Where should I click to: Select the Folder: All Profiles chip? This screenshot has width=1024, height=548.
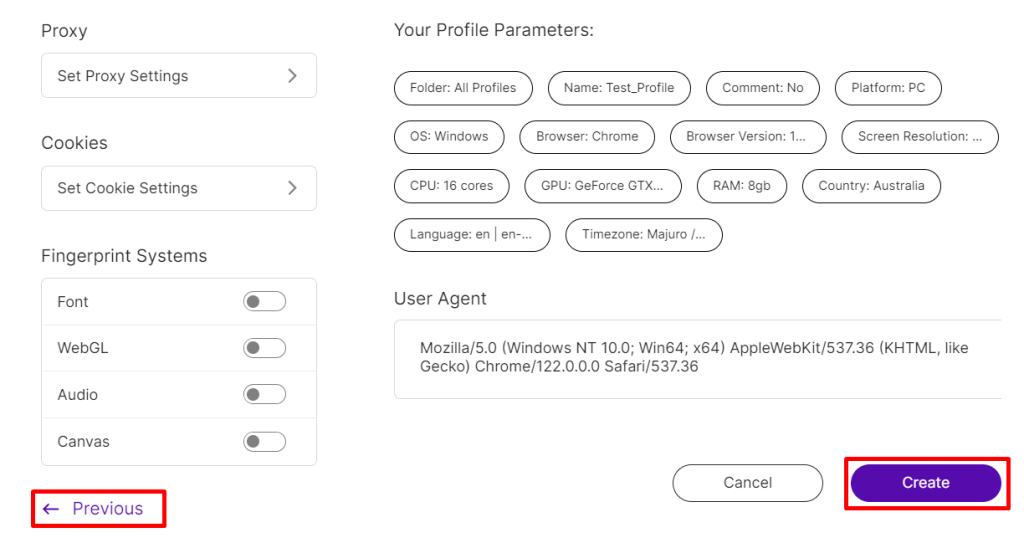pyautogui.click(x=463, y=88)
